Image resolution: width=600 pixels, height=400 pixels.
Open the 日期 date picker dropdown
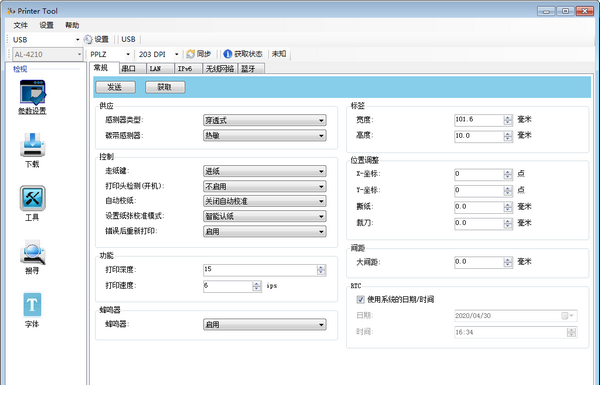coord(567,316)
